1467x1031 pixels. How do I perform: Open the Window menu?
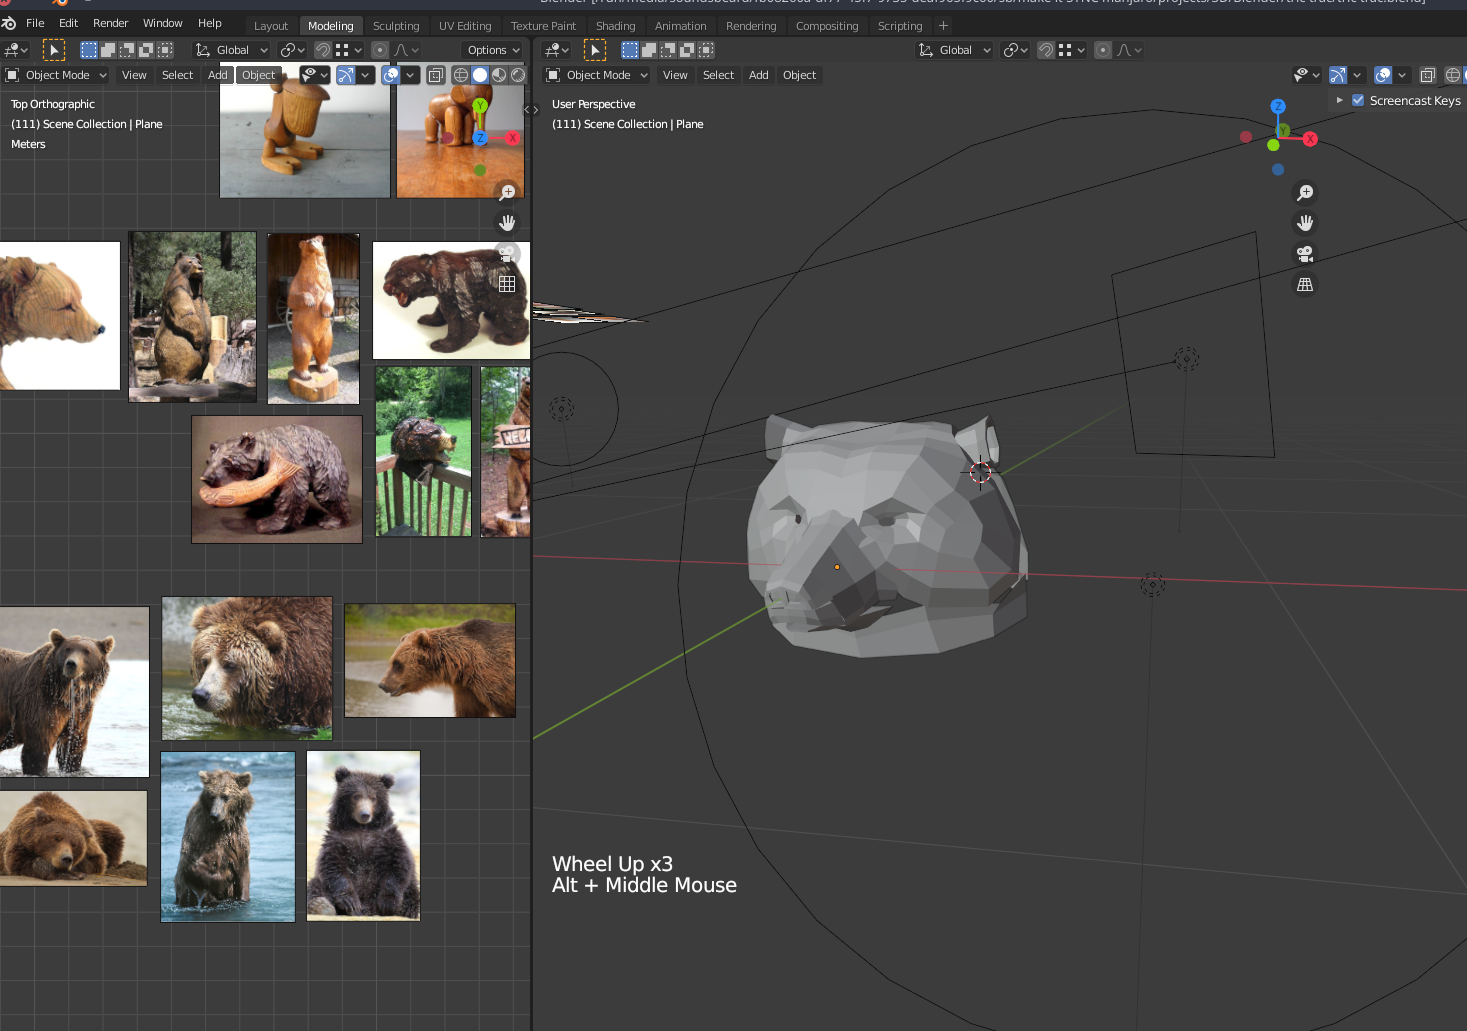(162, 23)
